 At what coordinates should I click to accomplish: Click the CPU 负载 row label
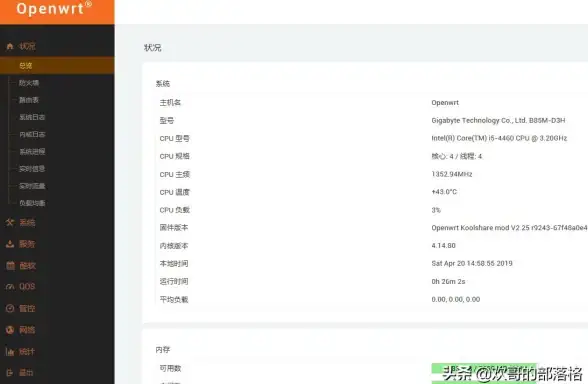(175, 210)
